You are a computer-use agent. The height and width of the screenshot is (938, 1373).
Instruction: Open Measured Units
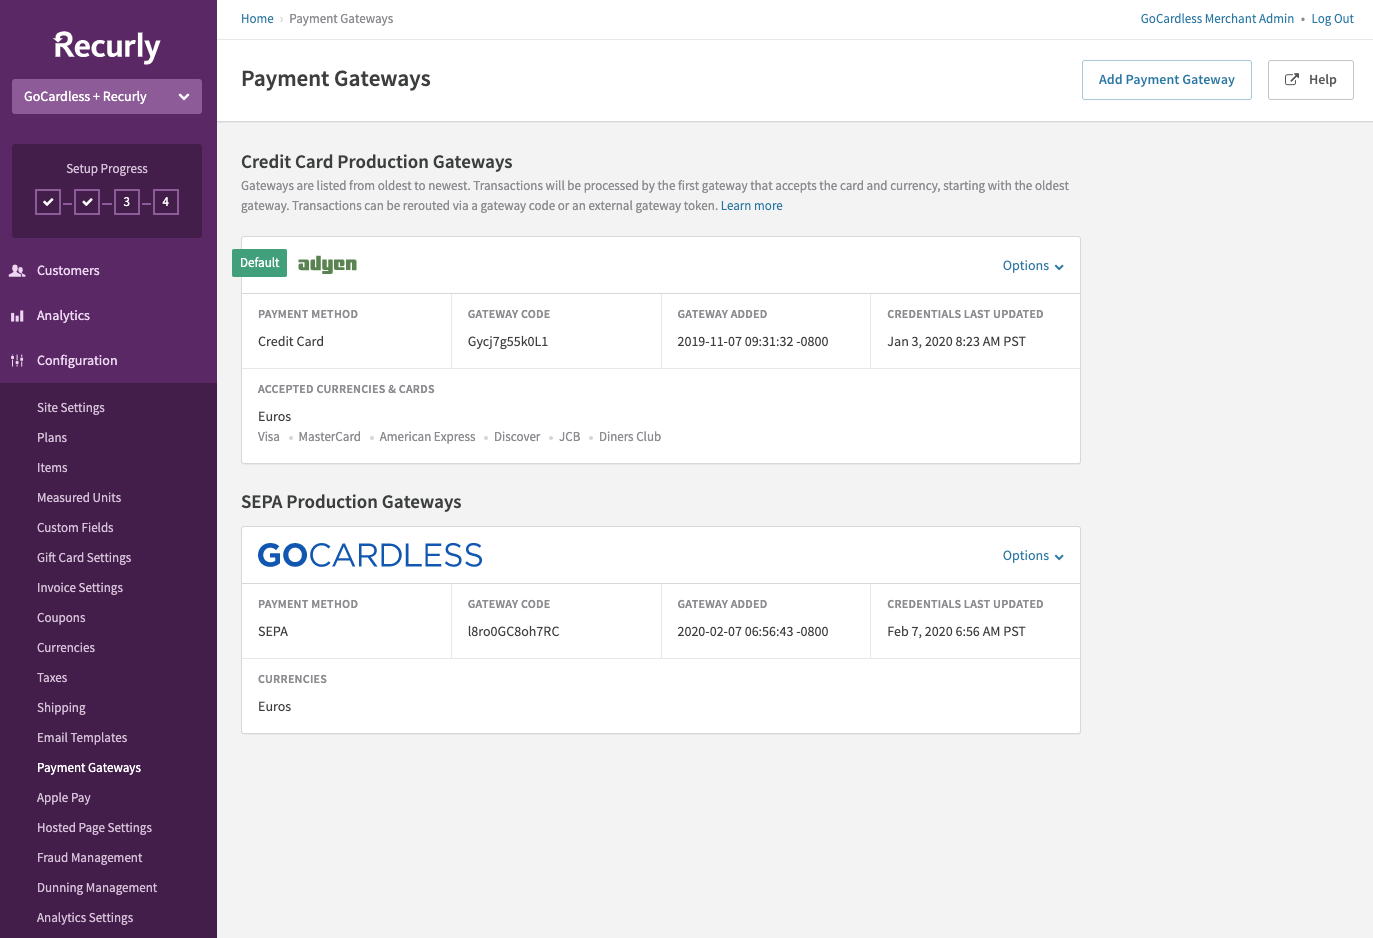(79, 498)
